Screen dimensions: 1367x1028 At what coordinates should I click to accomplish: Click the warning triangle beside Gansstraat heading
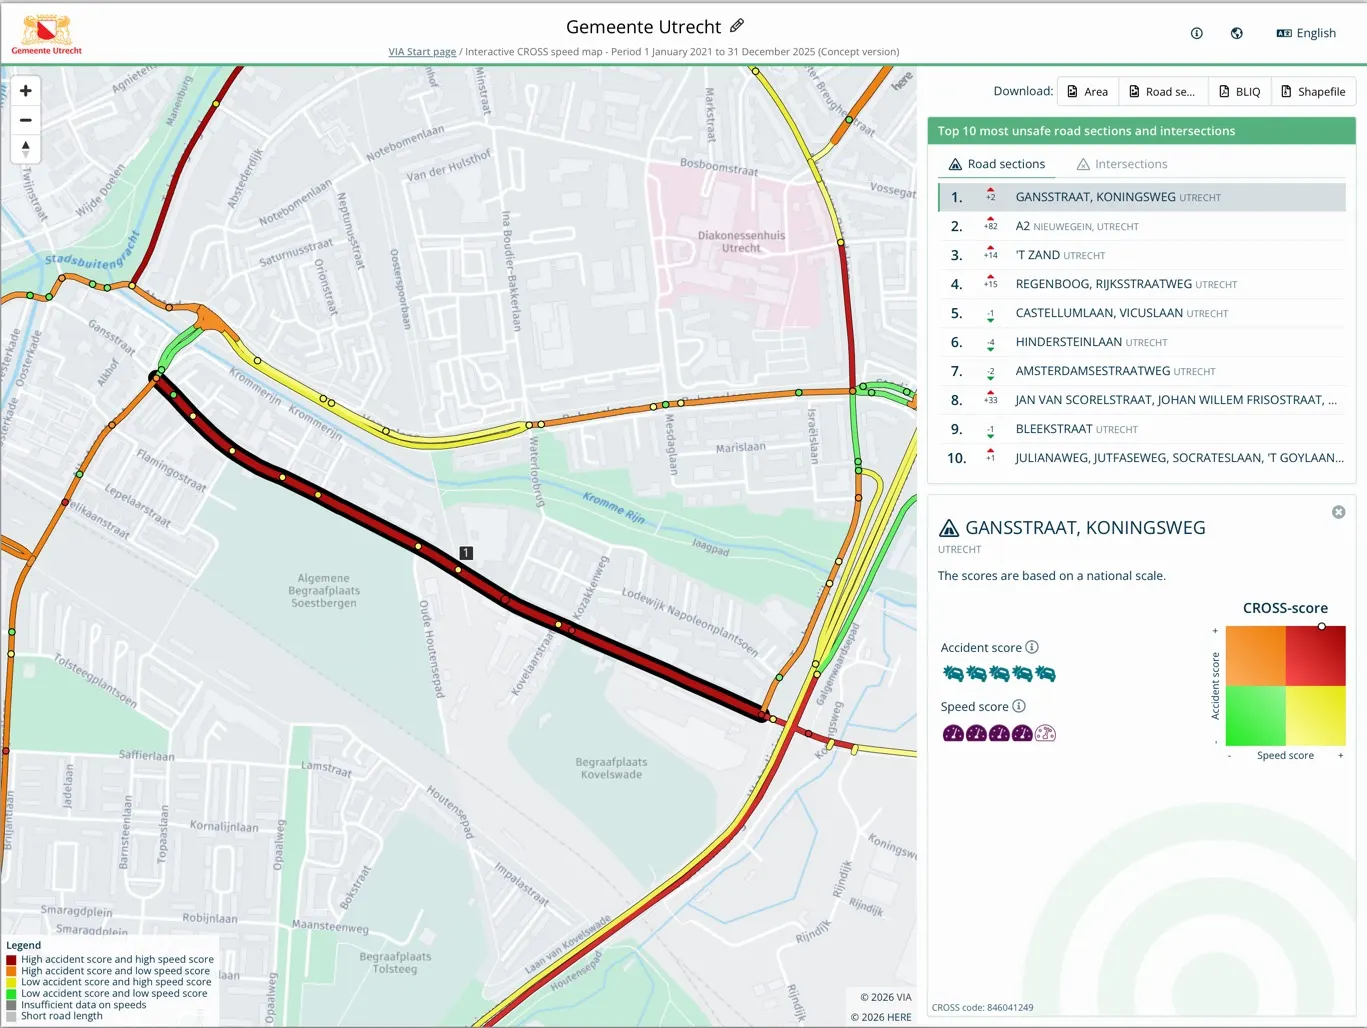(949, 528)
